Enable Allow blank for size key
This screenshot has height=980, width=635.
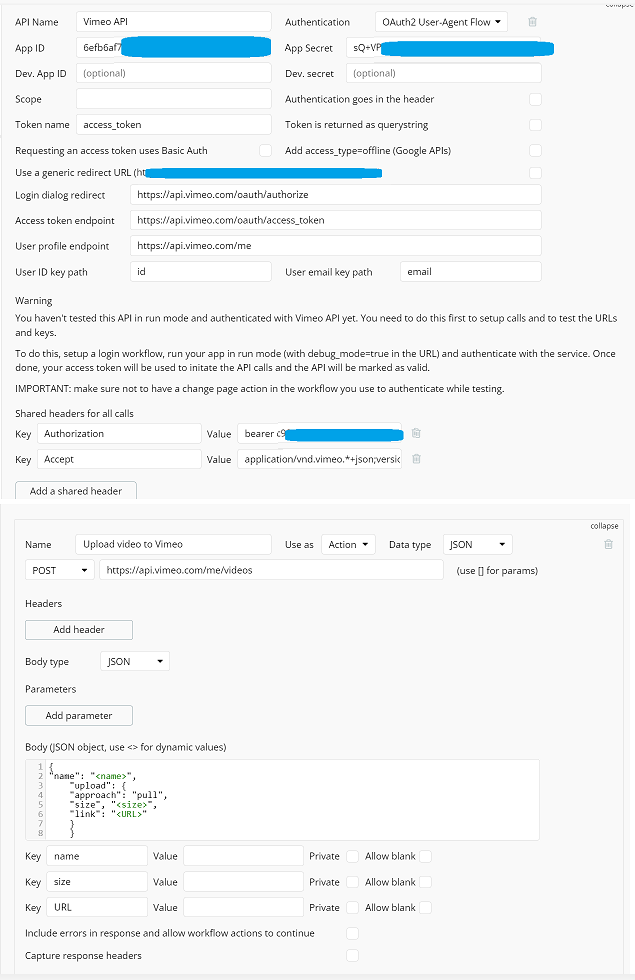425,882
